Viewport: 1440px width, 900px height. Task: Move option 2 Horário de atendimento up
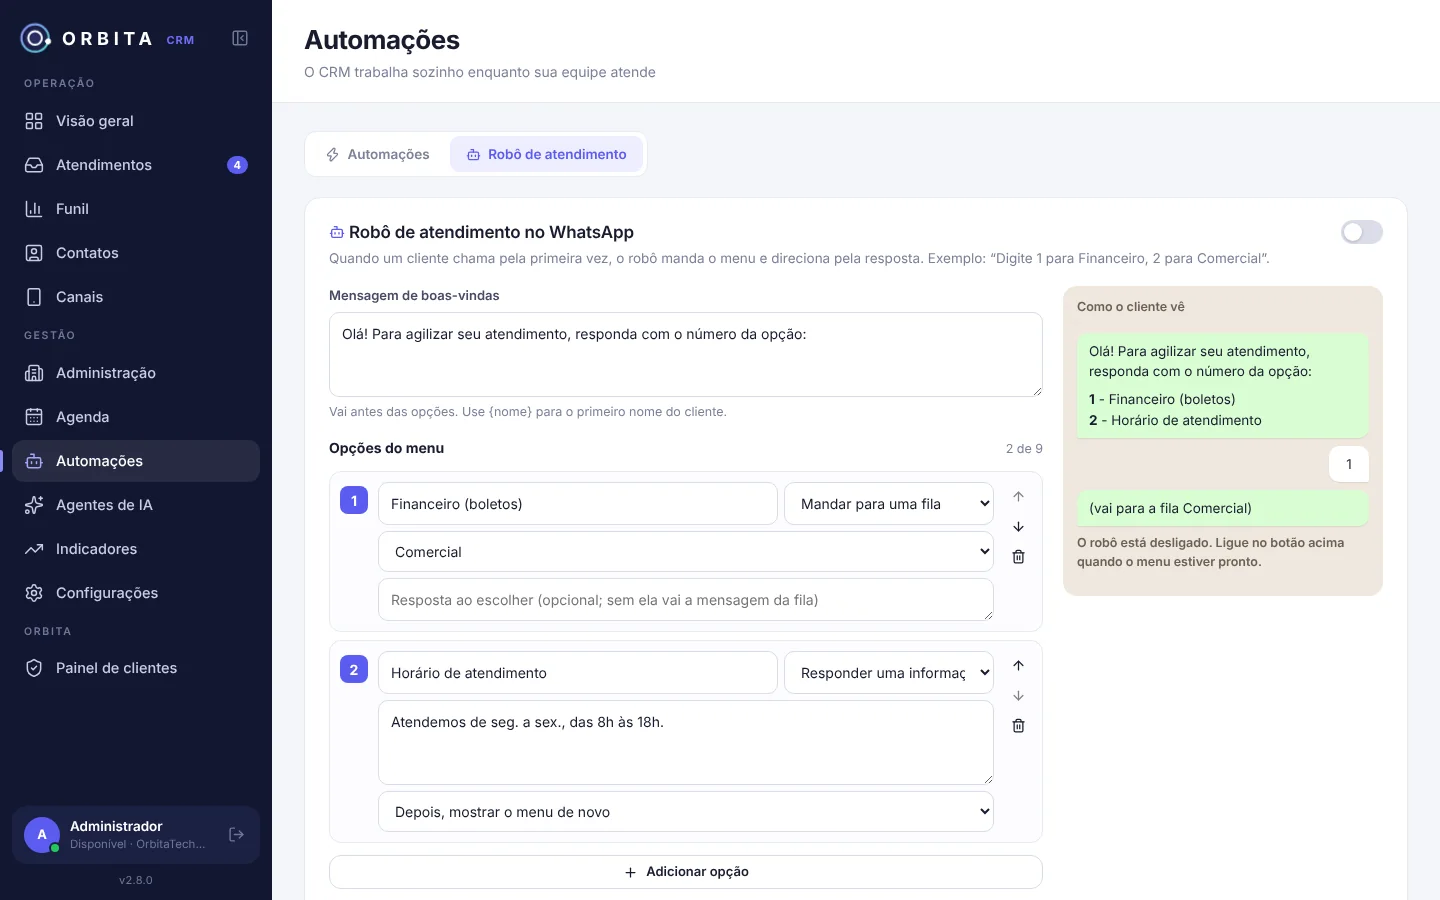coord(1018,665)
